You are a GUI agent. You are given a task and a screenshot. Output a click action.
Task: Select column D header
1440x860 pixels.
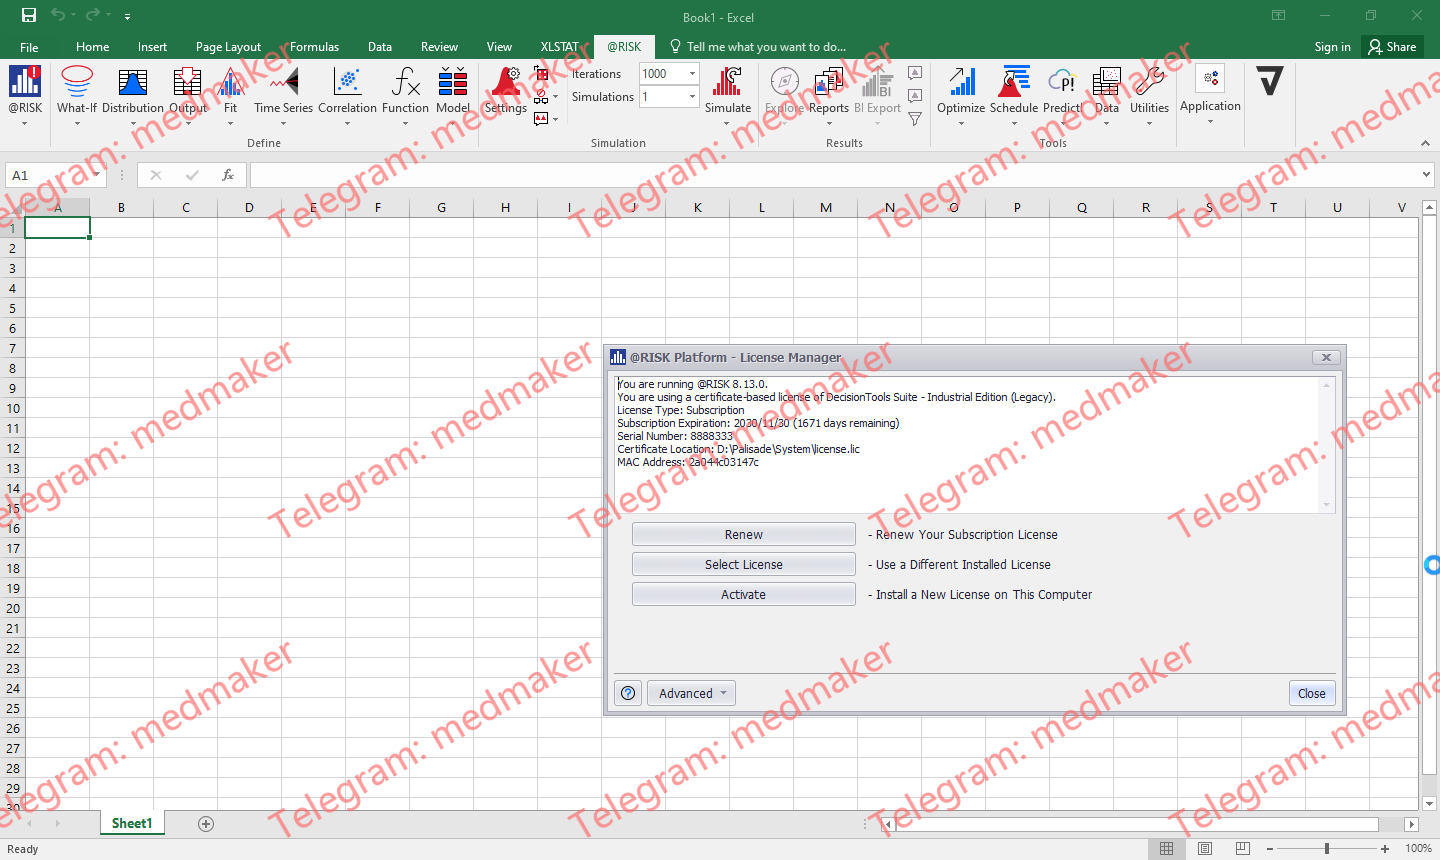pyautogui.click(x=249, y=207)
